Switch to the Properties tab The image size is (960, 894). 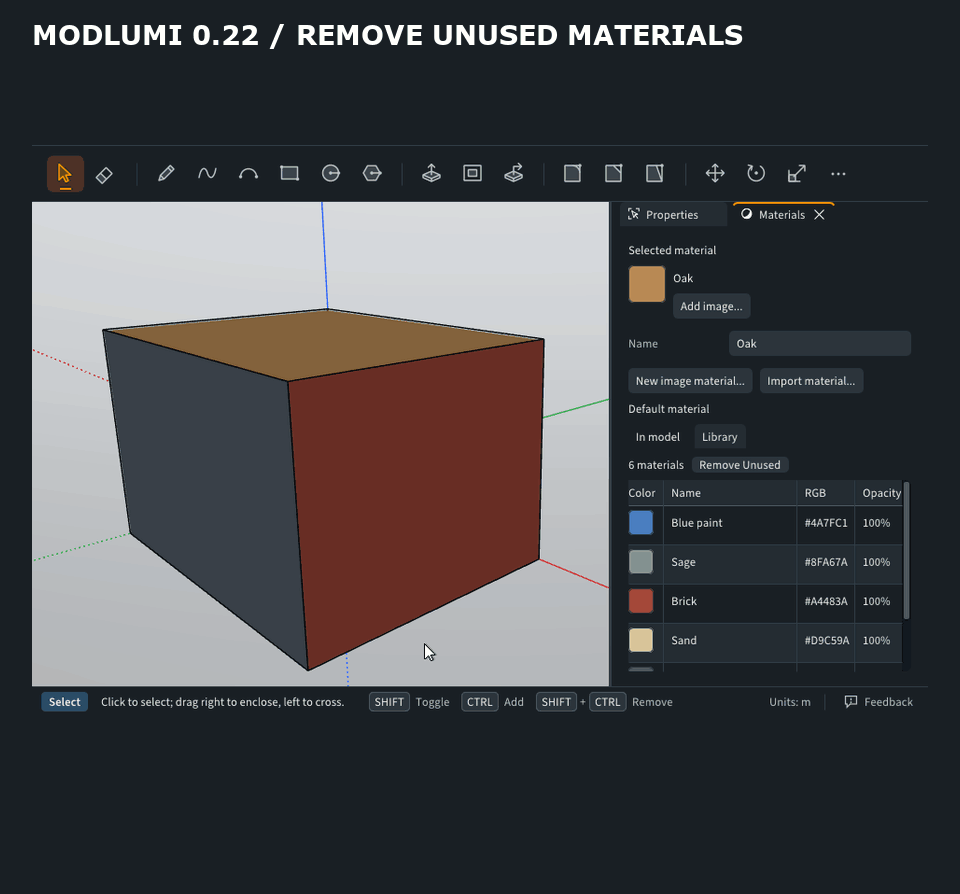click(x=673, y=215)
